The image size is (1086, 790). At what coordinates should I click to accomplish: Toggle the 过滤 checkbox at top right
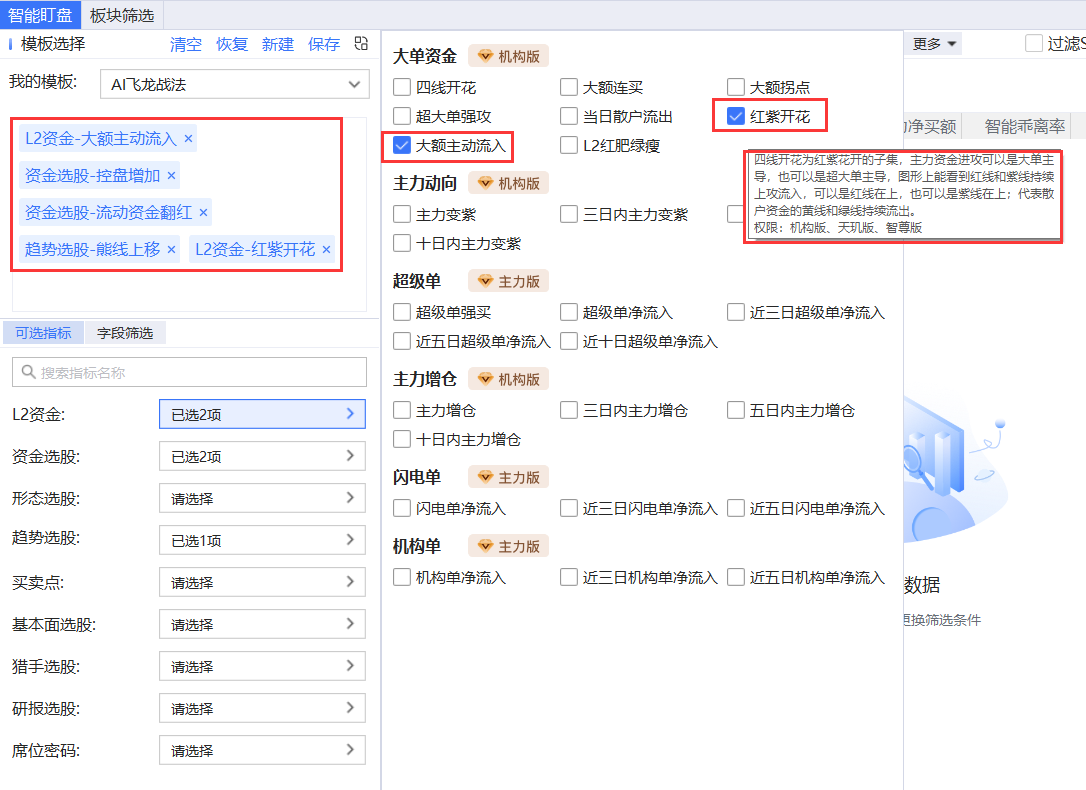(1033, 44)
